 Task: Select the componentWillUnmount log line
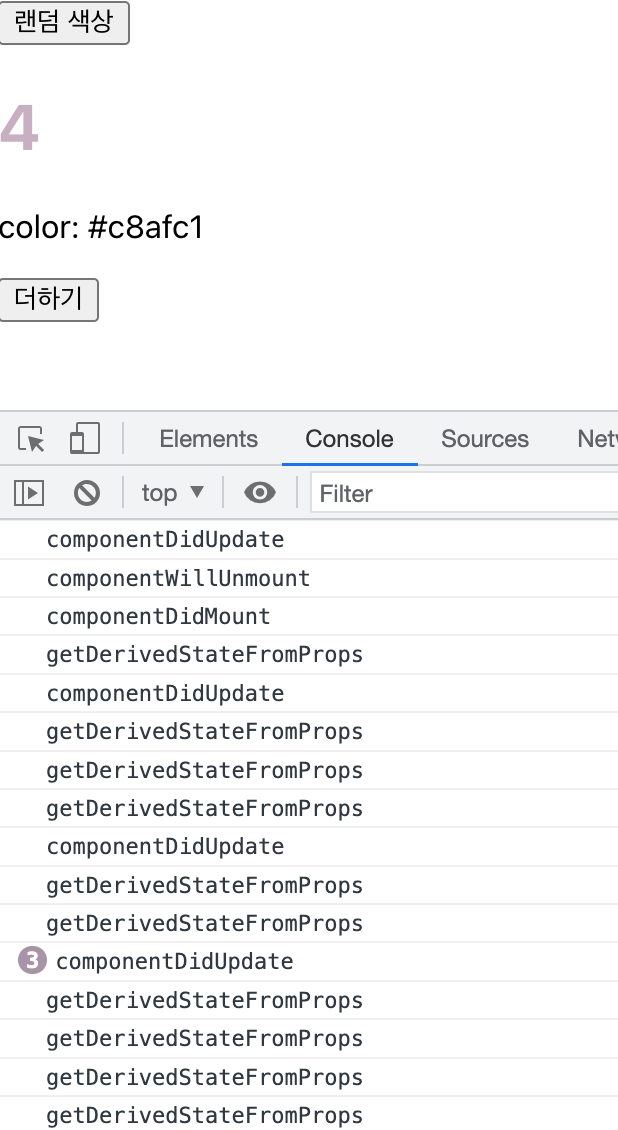(309, 578)
